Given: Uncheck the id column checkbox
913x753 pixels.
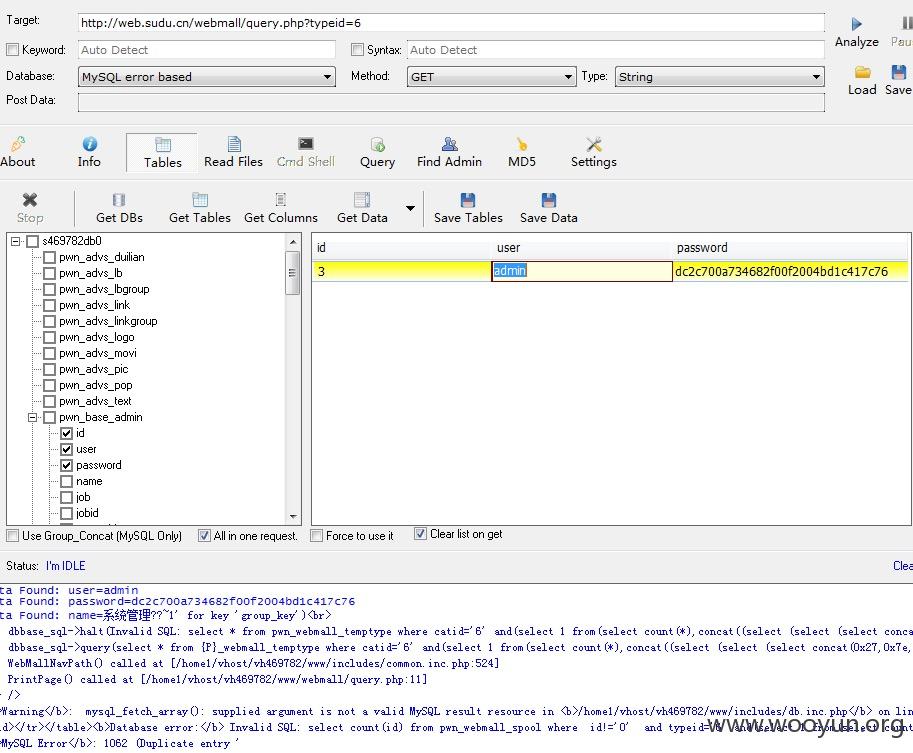Looking at the screenshot, I should (66, 433).
